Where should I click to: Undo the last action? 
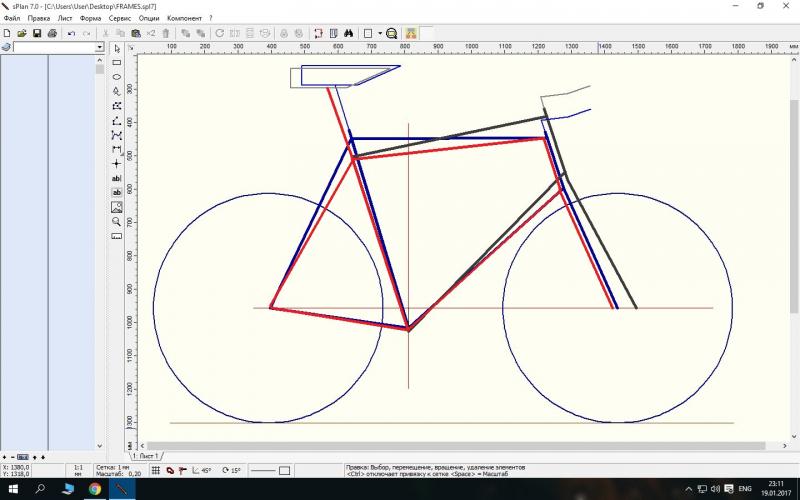pyautogui.click(x=71, y=33)
